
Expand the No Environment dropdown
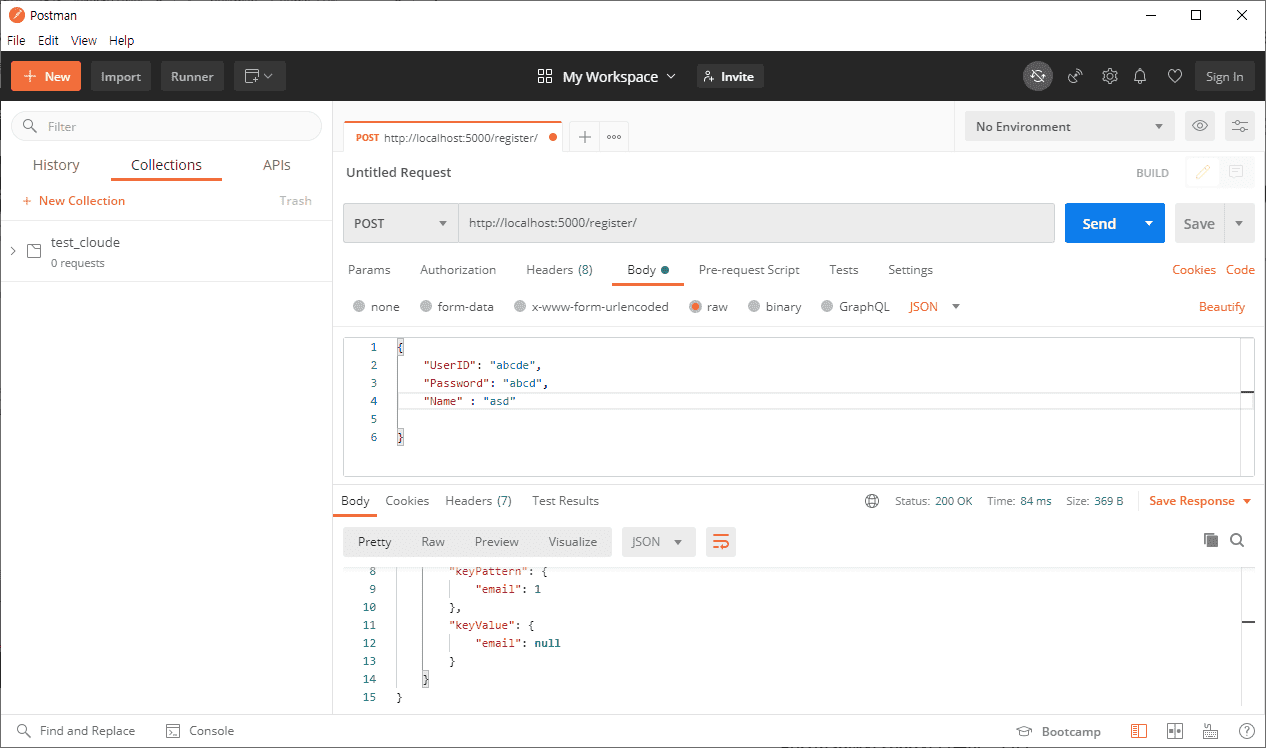1069,126
